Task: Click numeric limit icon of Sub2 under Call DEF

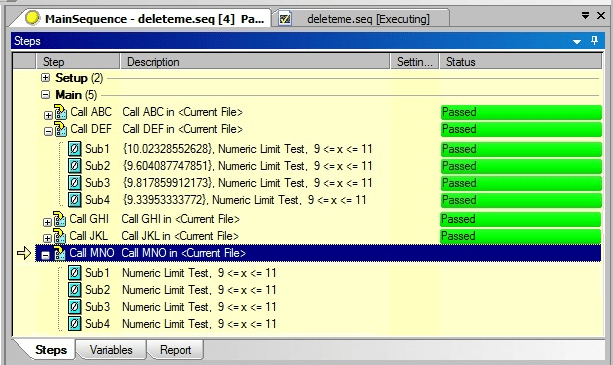Action: (75, 166)
